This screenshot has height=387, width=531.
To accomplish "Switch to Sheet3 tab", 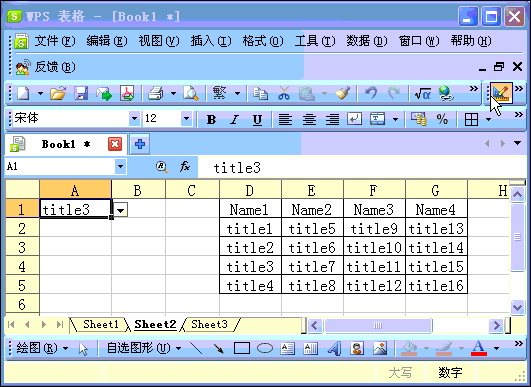I will (209, 324).
